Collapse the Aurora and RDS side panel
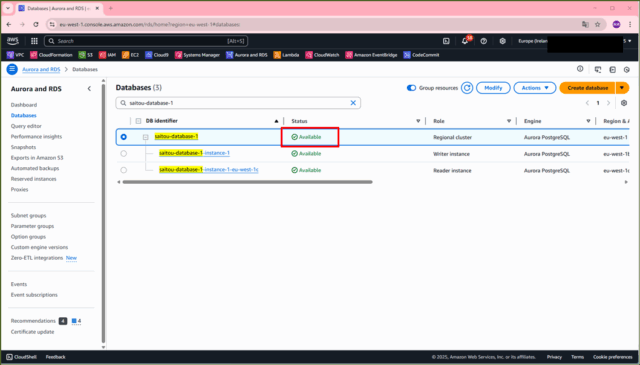The image size is (640, 365). [89, 89]
